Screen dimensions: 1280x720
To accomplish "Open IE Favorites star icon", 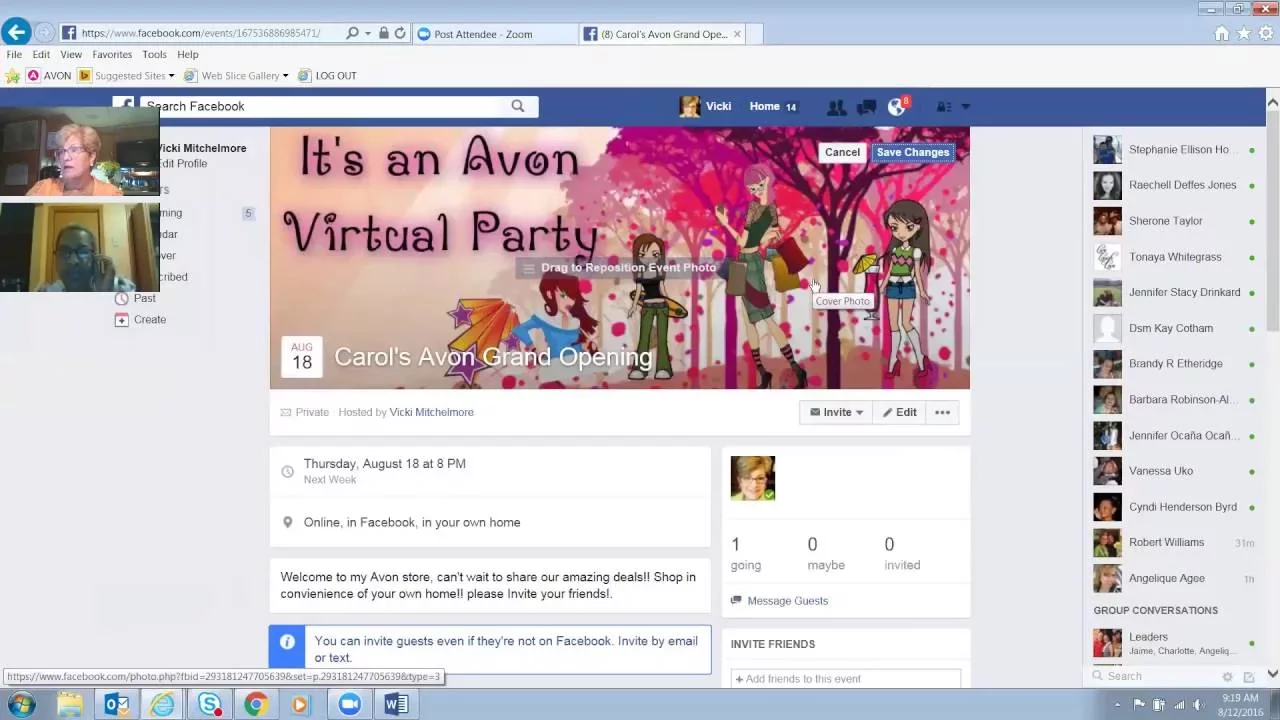I will [x=1244, y=33].
